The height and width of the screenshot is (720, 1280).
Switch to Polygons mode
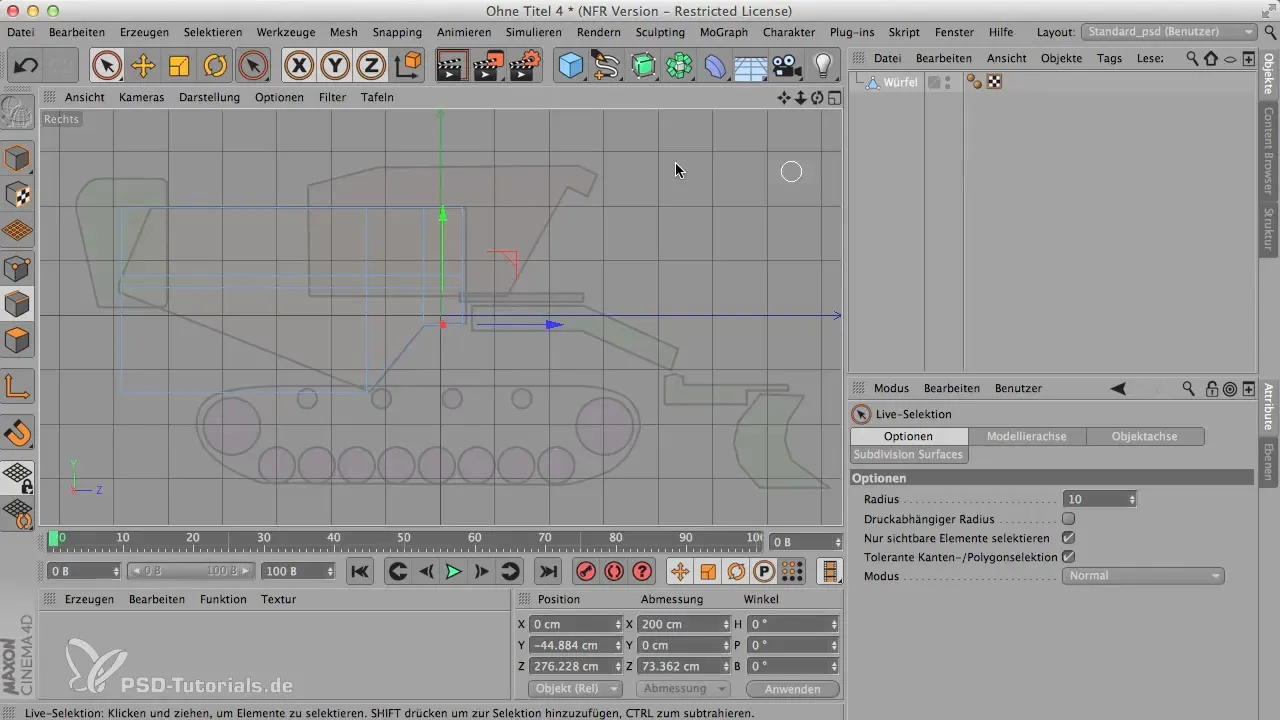pos(17,341)
